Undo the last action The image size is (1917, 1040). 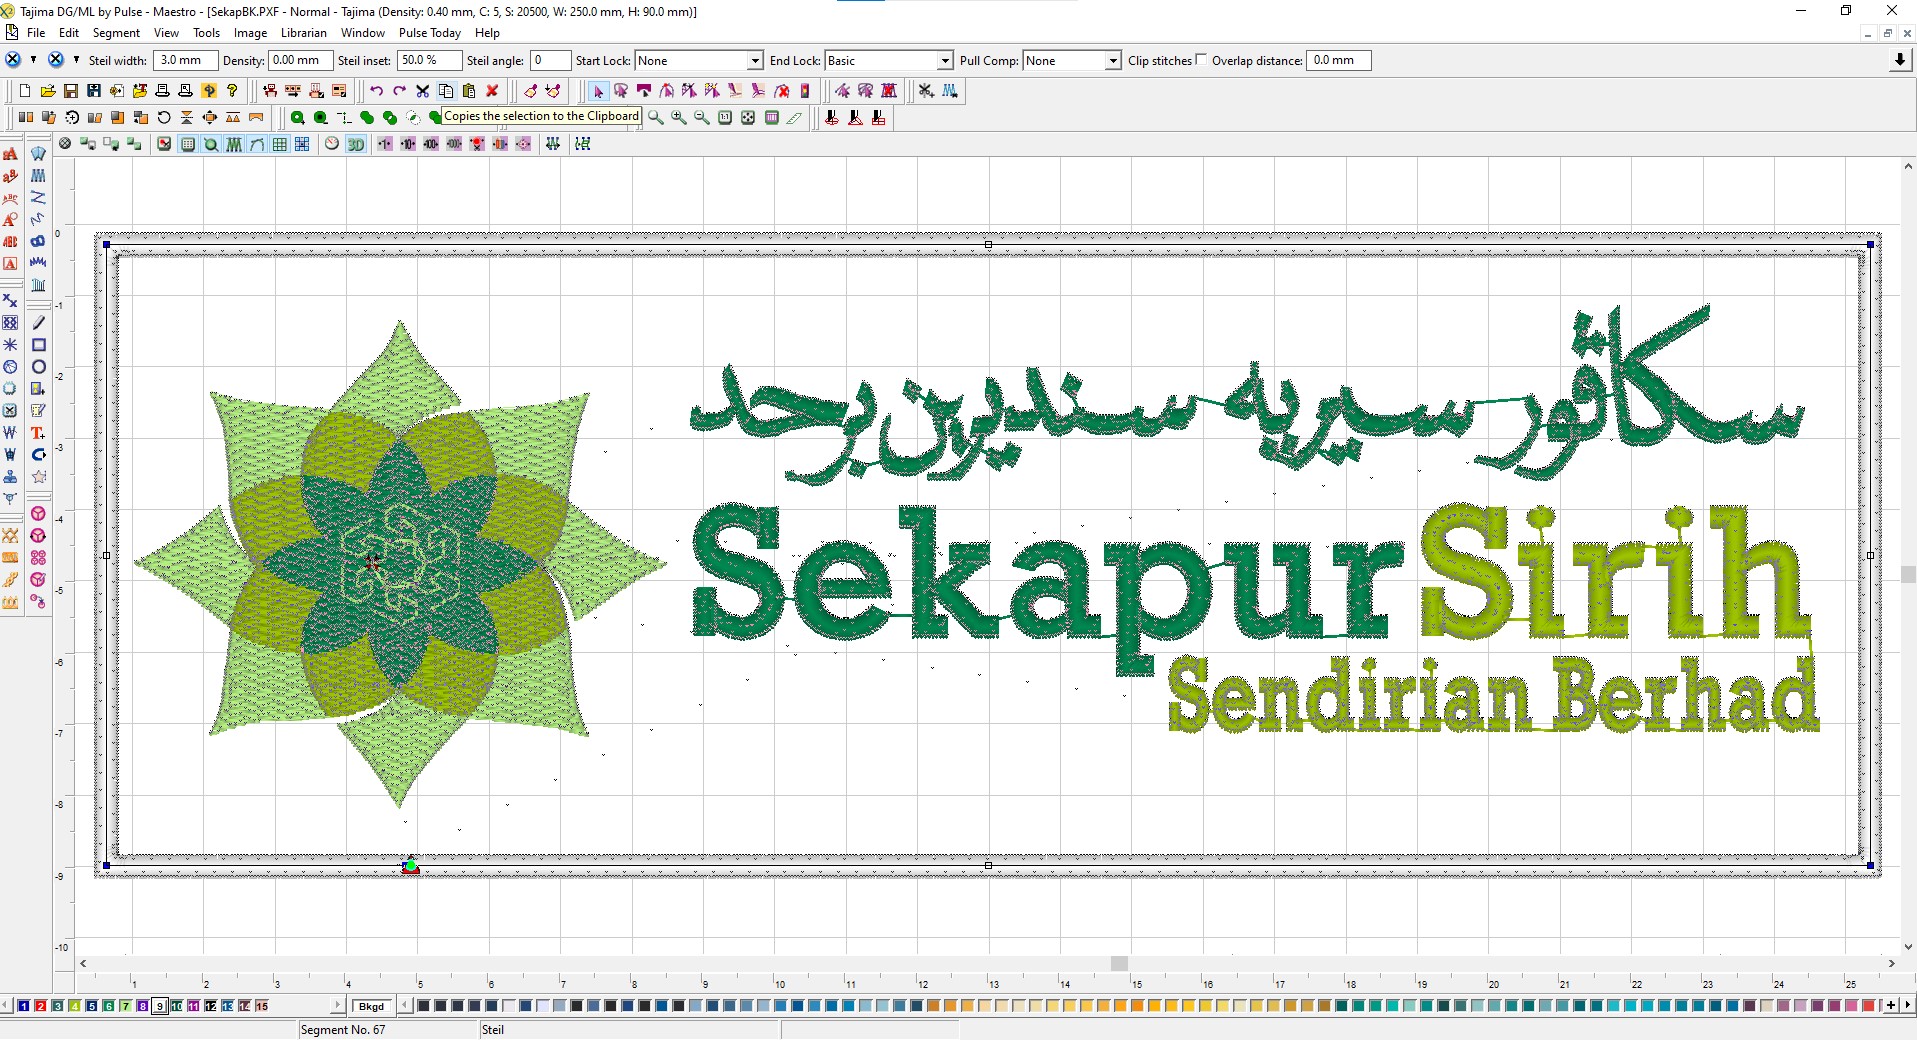tap(377, 91)
